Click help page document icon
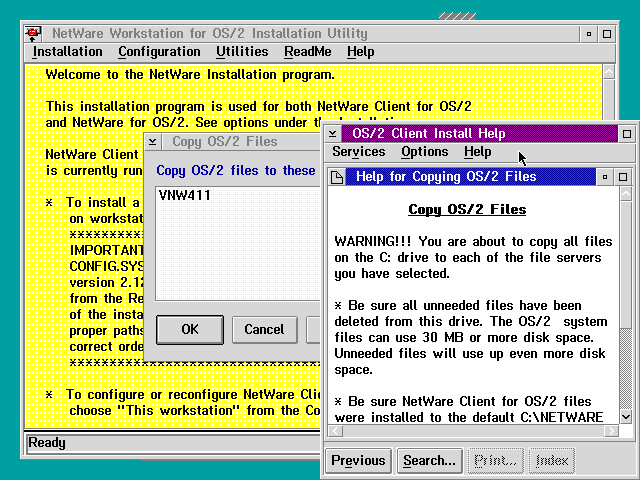The height and width of the screenshot is (480, 640). 337,177
